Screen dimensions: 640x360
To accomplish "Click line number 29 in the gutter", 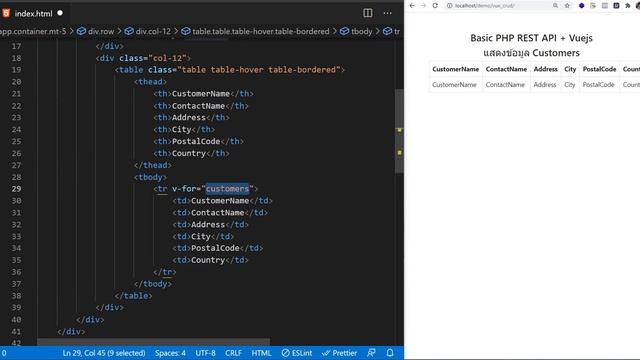I will (x=16, y=189).
